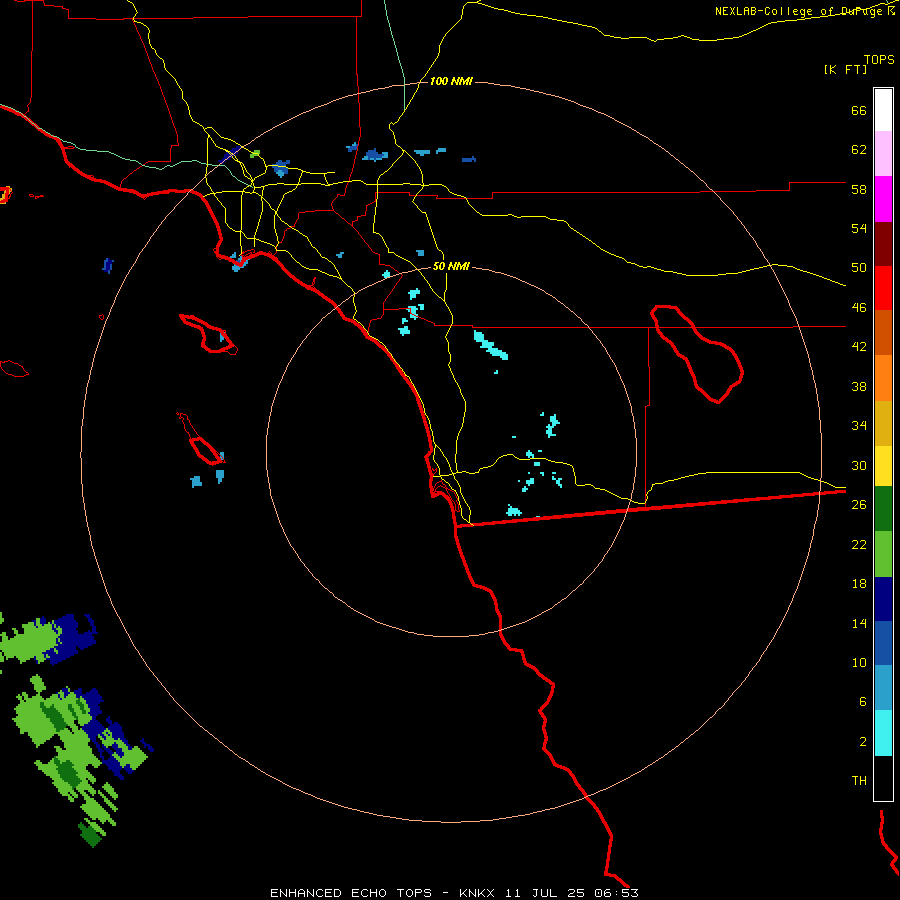Click the TH threshold label
The width and height of the screenshot is (900, 900).
[x=859, y=781]
